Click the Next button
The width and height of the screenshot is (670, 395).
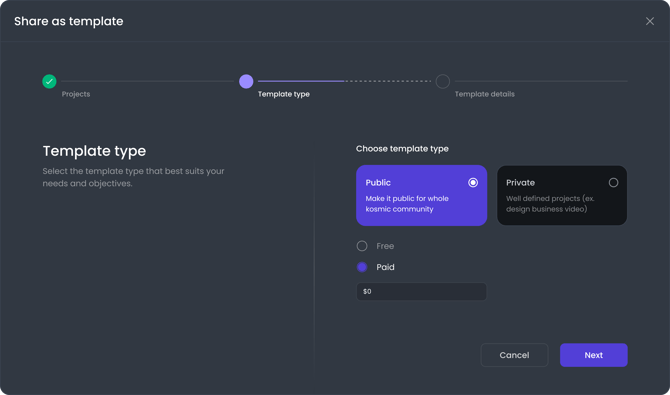(594, 355)
